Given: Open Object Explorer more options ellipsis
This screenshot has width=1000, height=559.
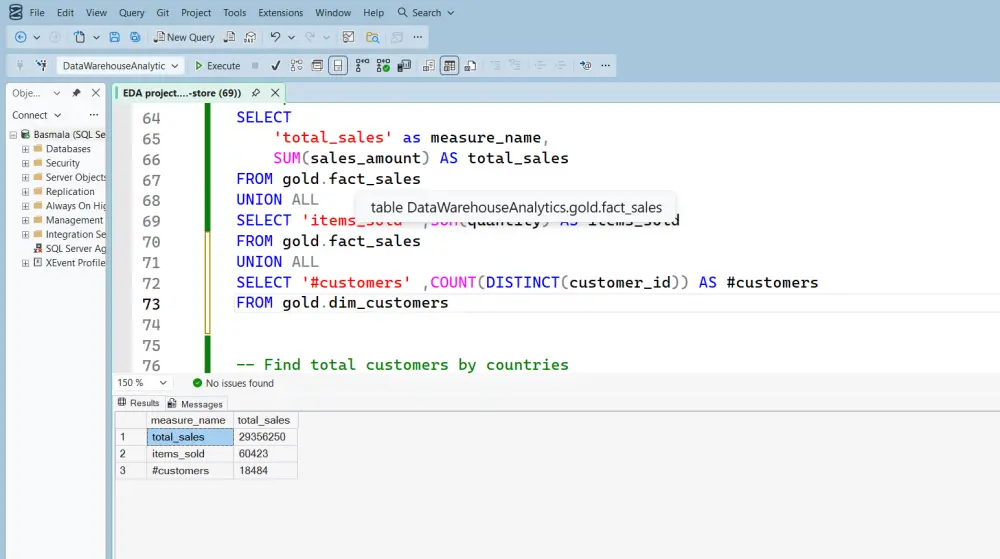Looking at the screenshot, I should tap(94, 115).
